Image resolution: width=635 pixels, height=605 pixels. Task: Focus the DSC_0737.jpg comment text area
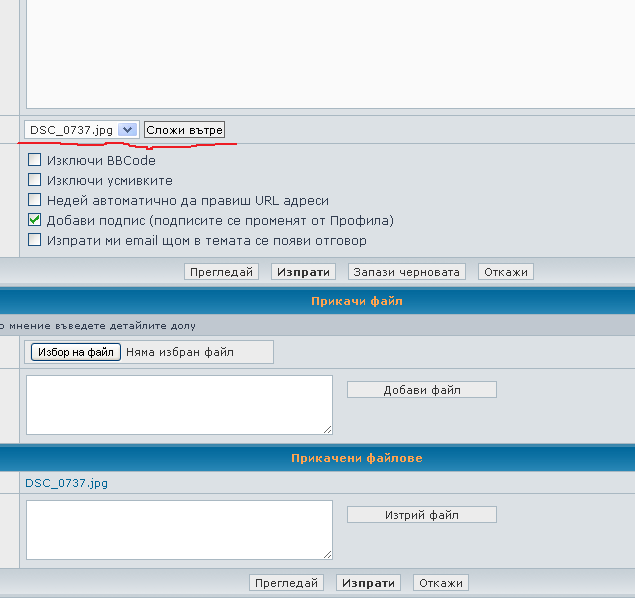tap(179, 530)
